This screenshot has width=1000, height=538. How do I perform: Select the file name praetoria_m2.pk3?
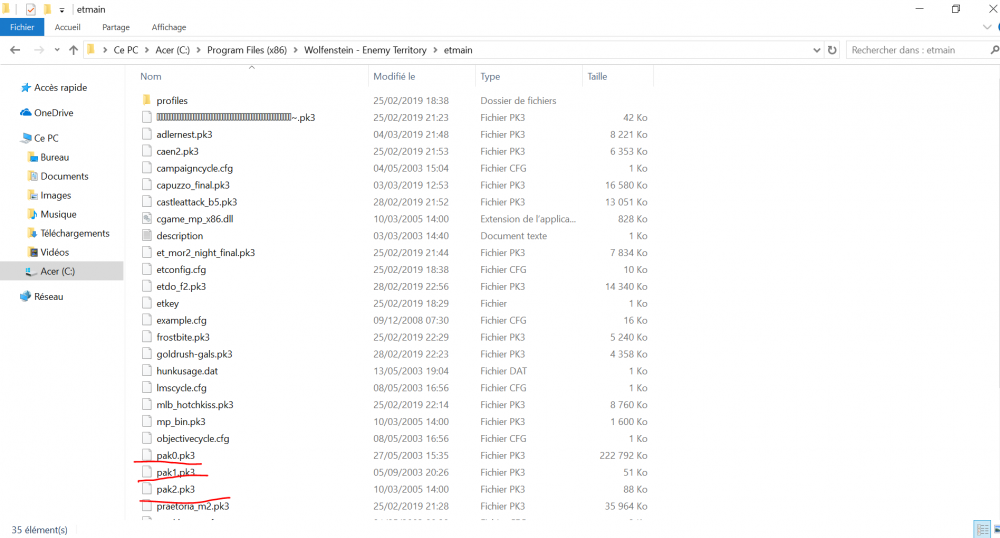tap(193, 506)
